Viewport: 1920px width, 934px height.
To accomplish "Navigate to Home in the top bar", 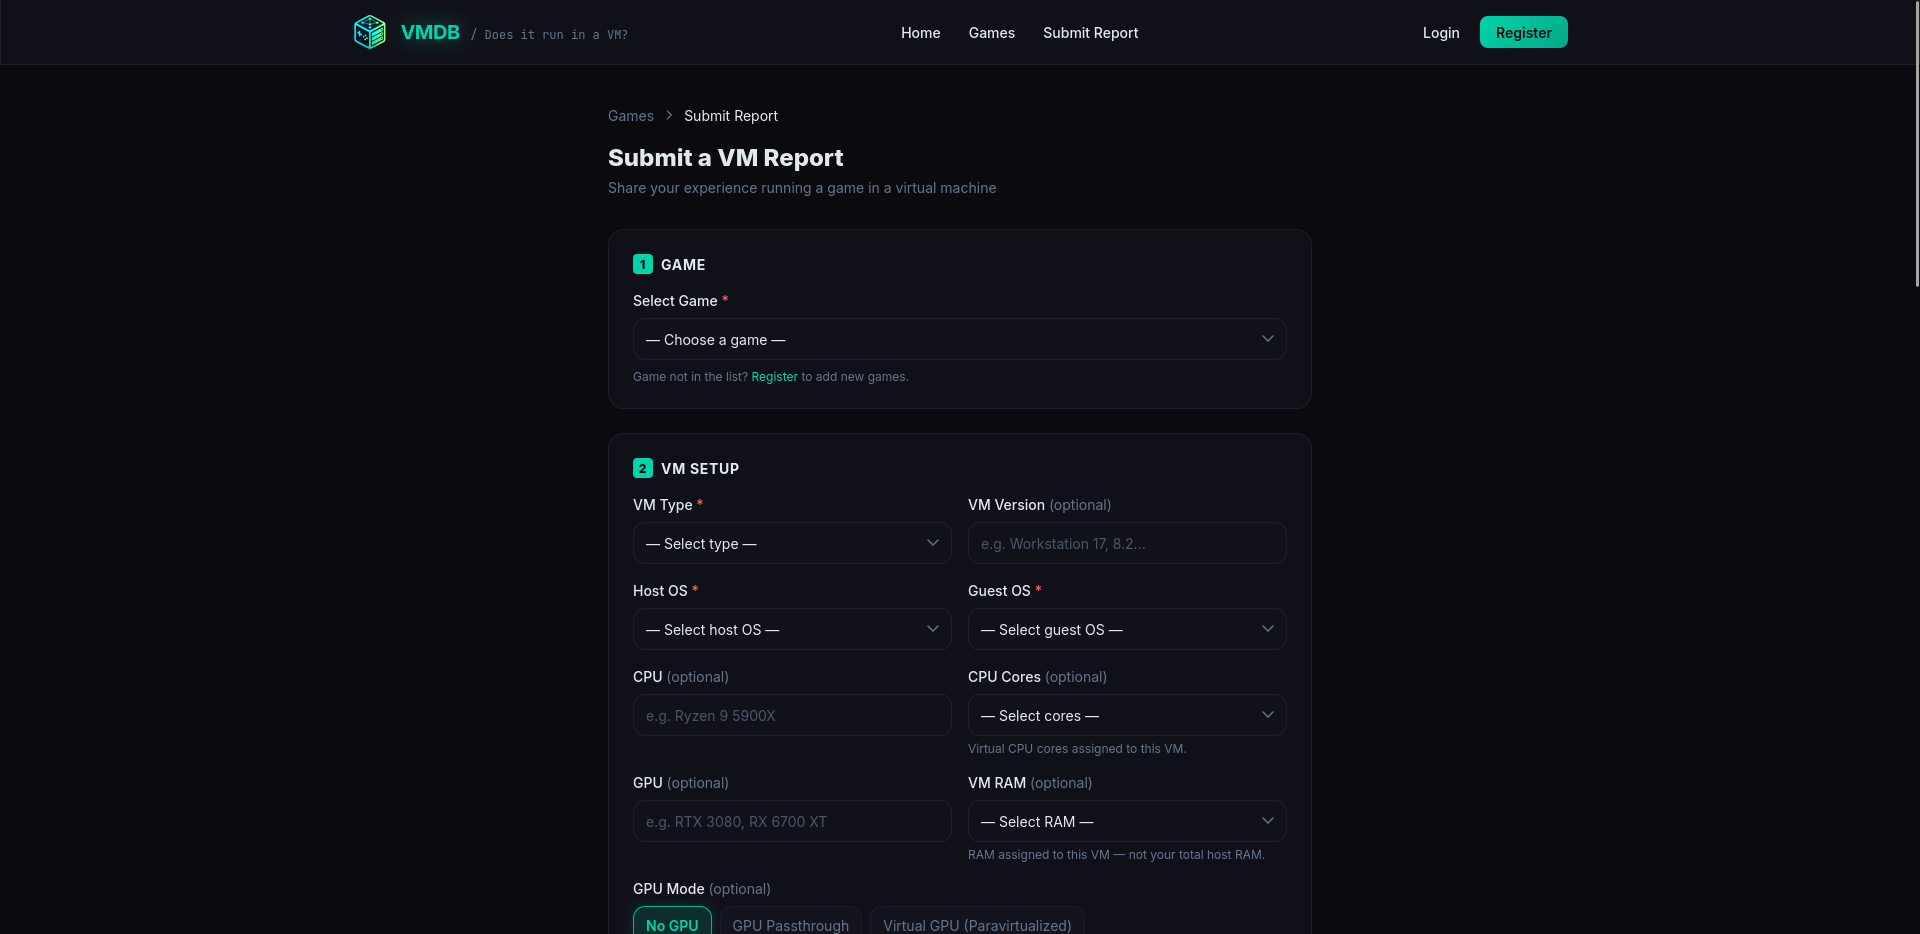I will click(x=920, y=32).
